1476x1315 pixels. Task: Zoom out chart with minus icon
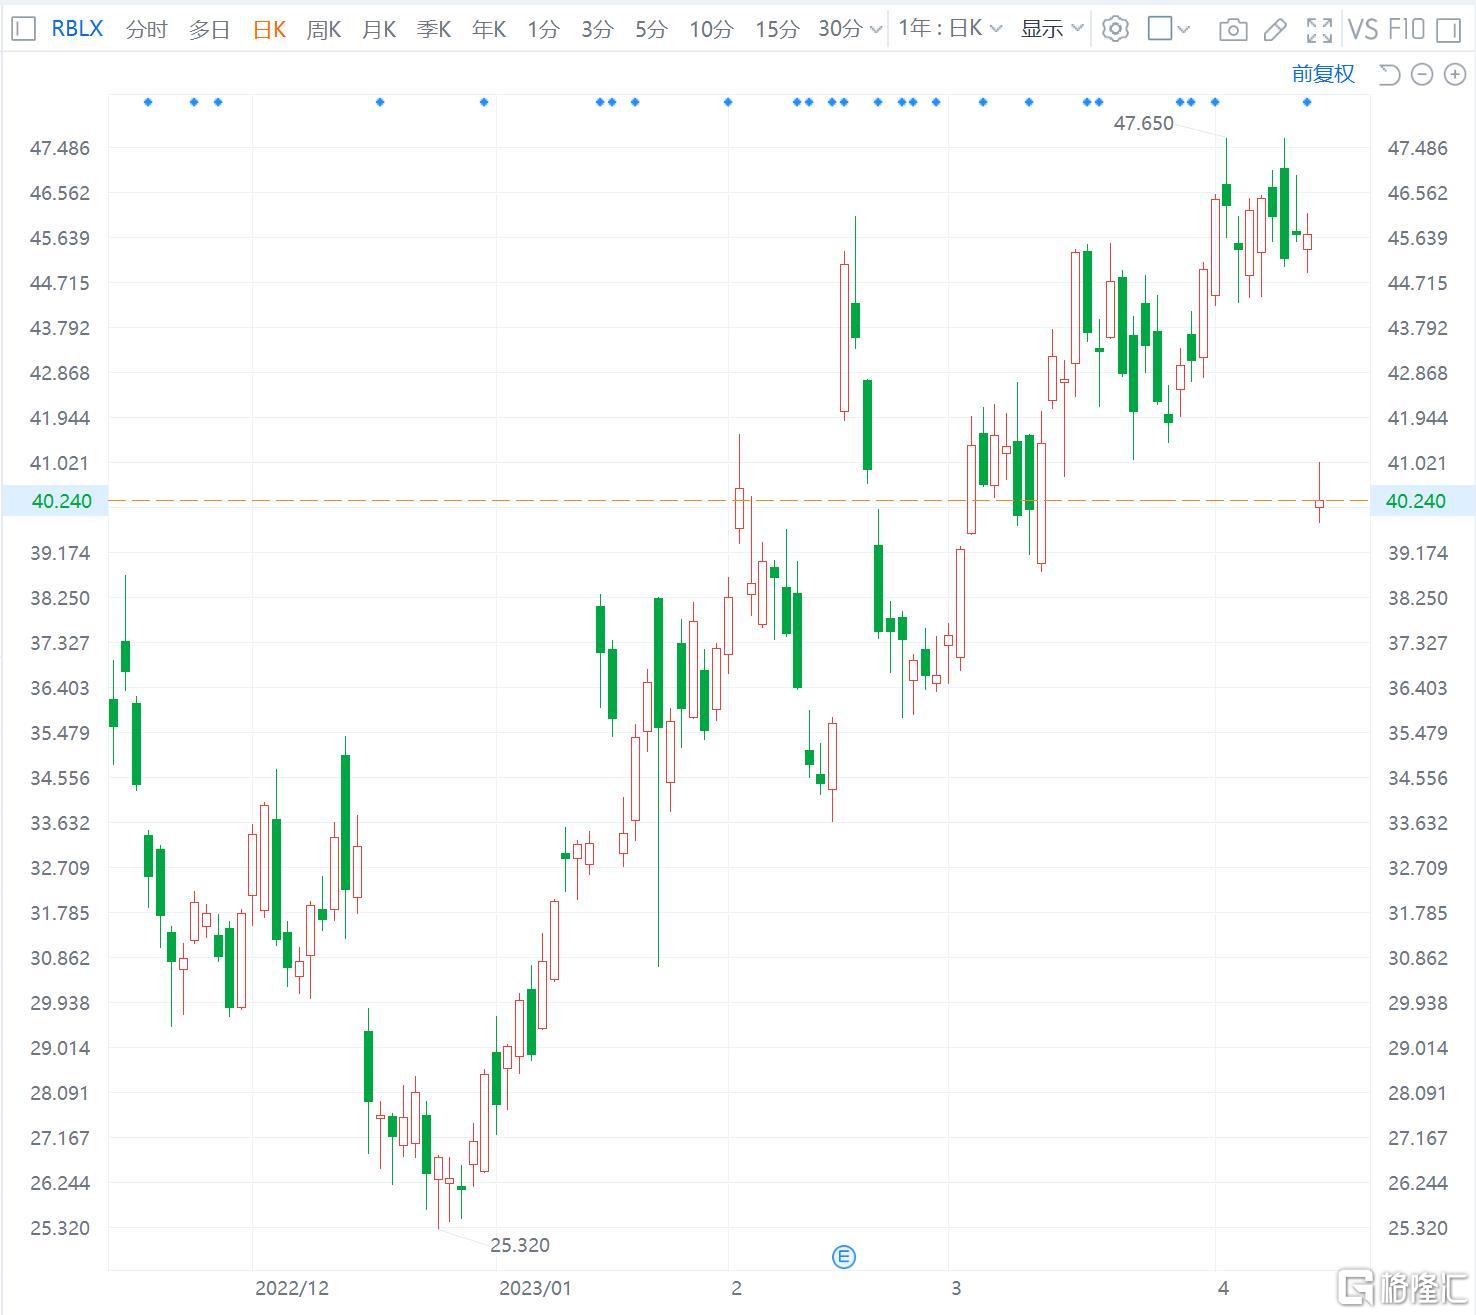[x=1422, y=74]
